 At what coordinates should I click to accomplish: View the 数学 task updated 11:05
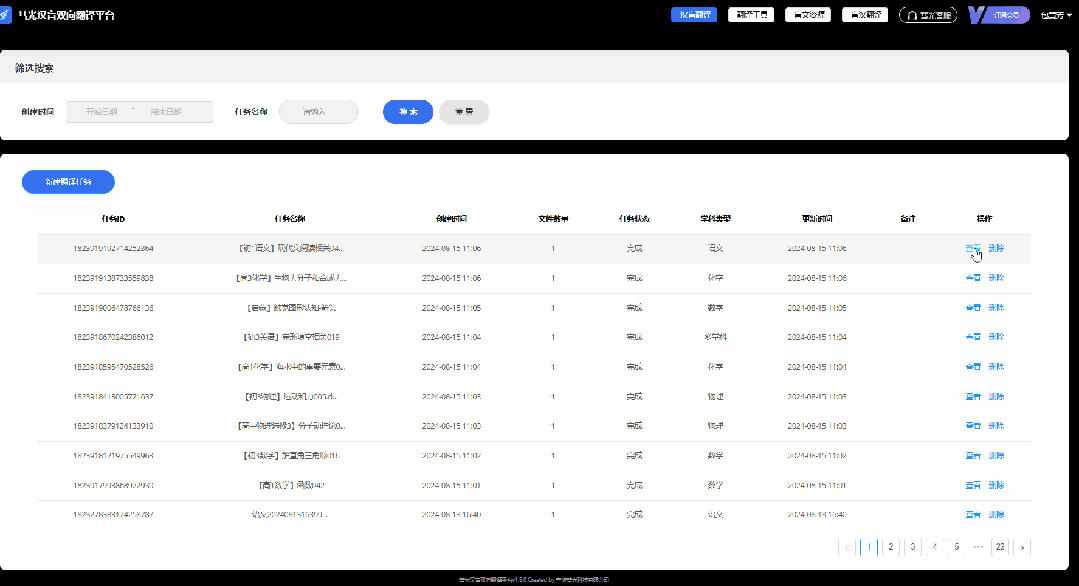(x=972, y=307)
